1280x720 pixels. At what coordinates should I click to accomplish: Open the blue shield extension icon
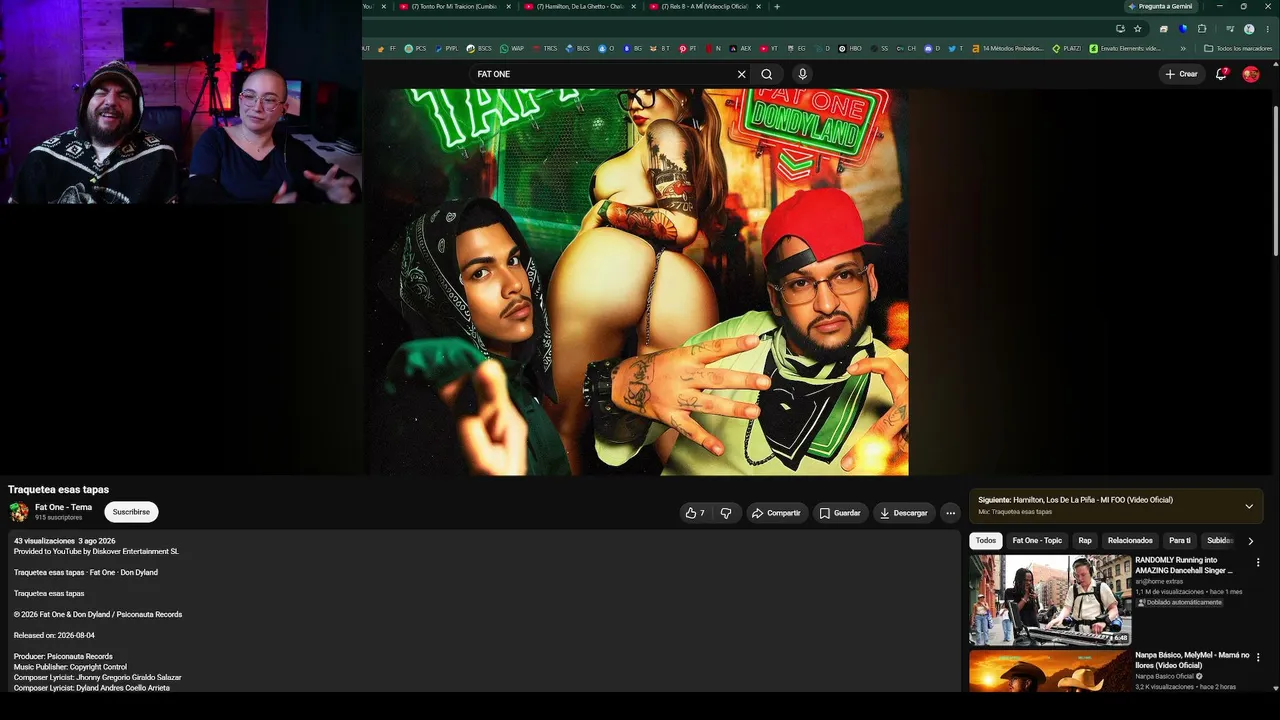coord(1183,29)
